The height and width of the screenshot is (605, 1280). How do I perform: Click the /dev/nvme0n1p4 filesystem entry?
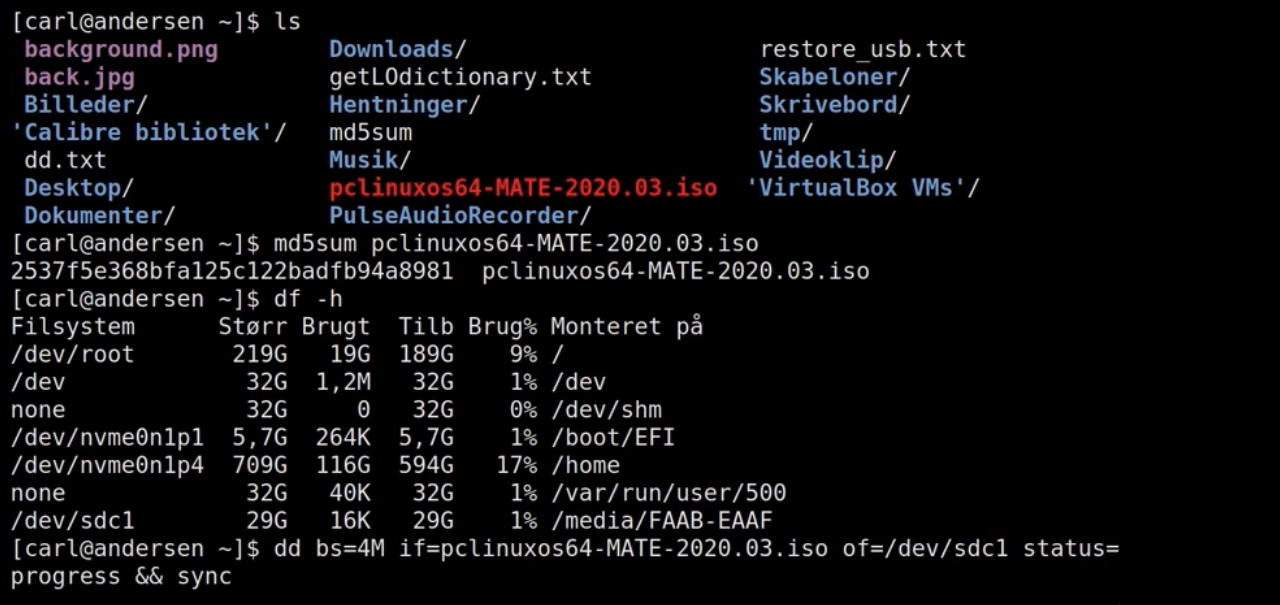(x=107, y=465)
